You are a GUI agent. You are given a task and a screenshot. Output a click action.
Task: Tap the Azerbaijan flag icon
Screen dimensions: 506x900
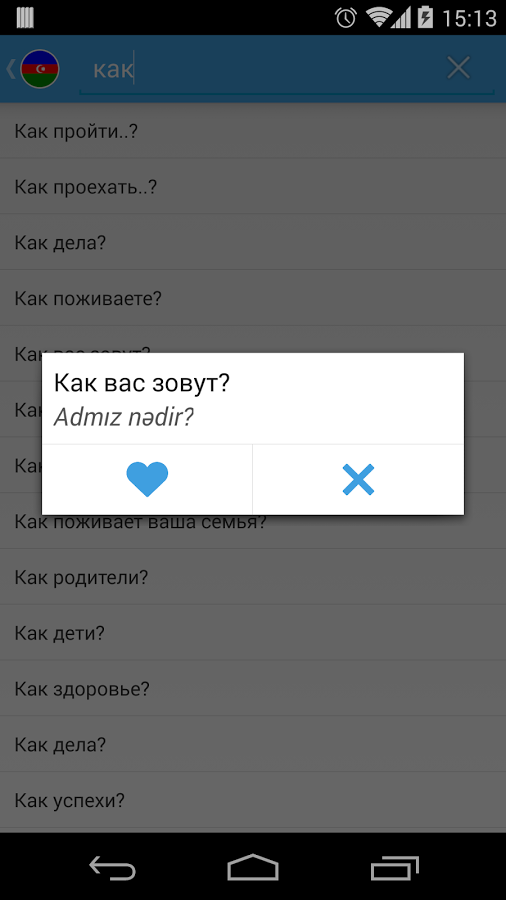pyautogui.click(x=40, y=69)
